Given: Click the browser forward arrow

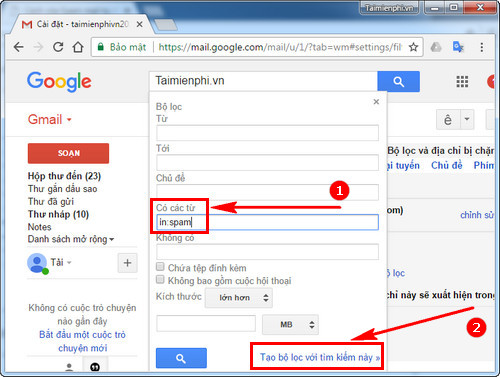Looking at the screenshot, I should tap(38, 47).
